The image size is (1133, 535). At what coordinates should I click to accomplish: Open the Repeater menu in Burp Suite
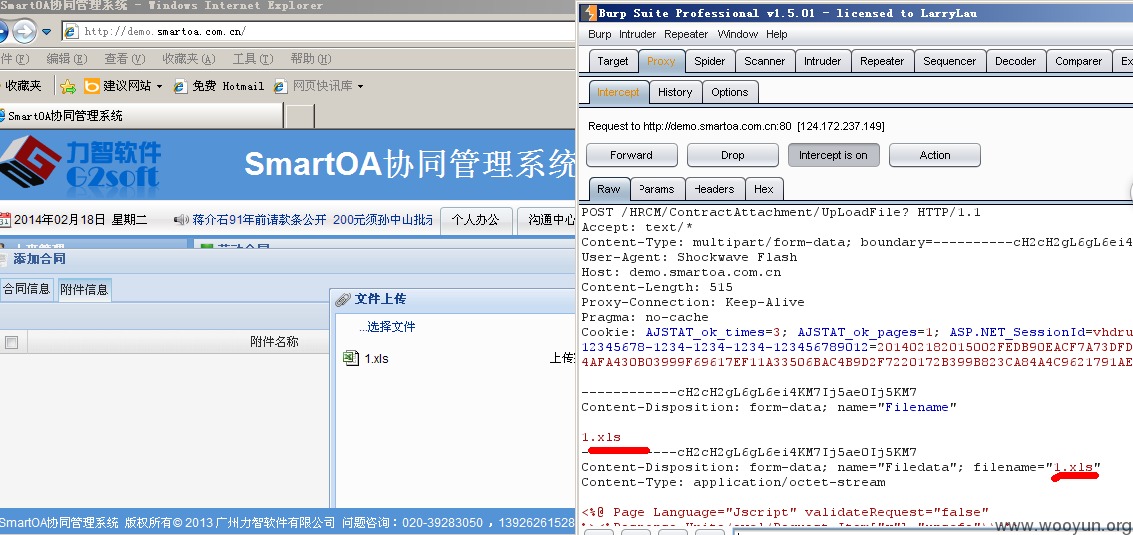[x=686, y=34]
